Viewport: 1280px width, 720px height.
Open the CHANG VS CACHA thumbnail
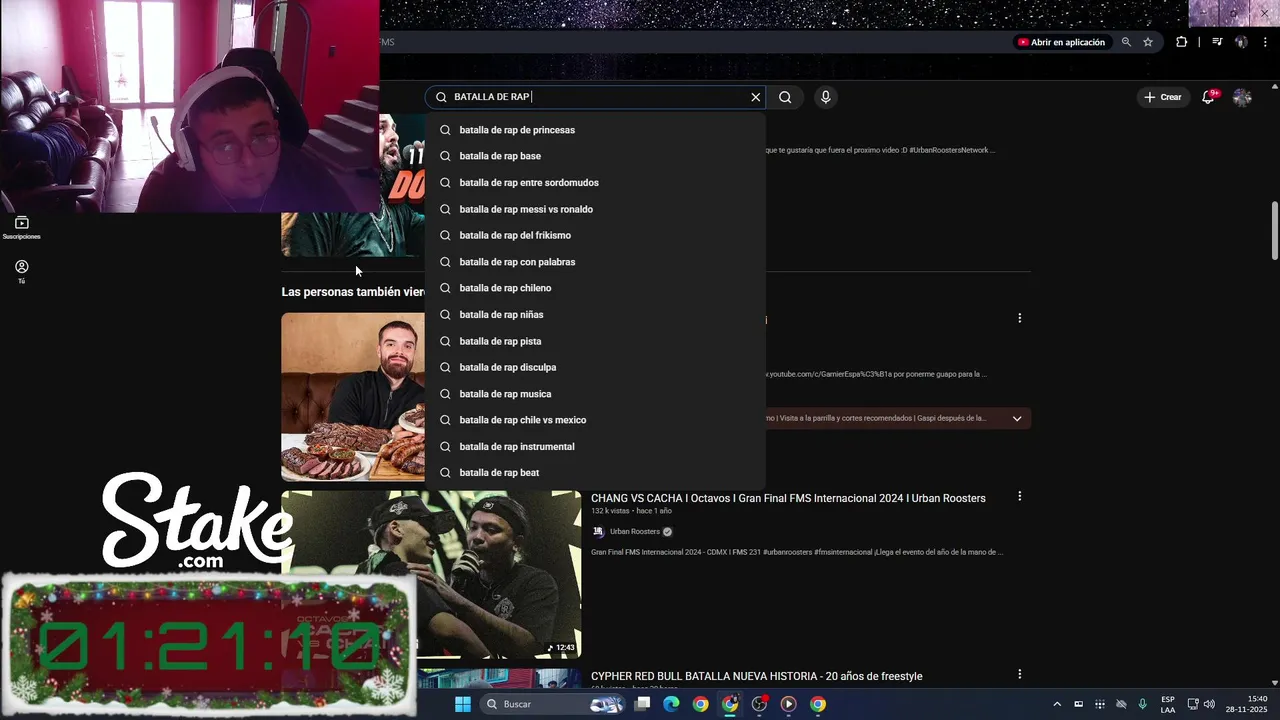coord(431,574)
